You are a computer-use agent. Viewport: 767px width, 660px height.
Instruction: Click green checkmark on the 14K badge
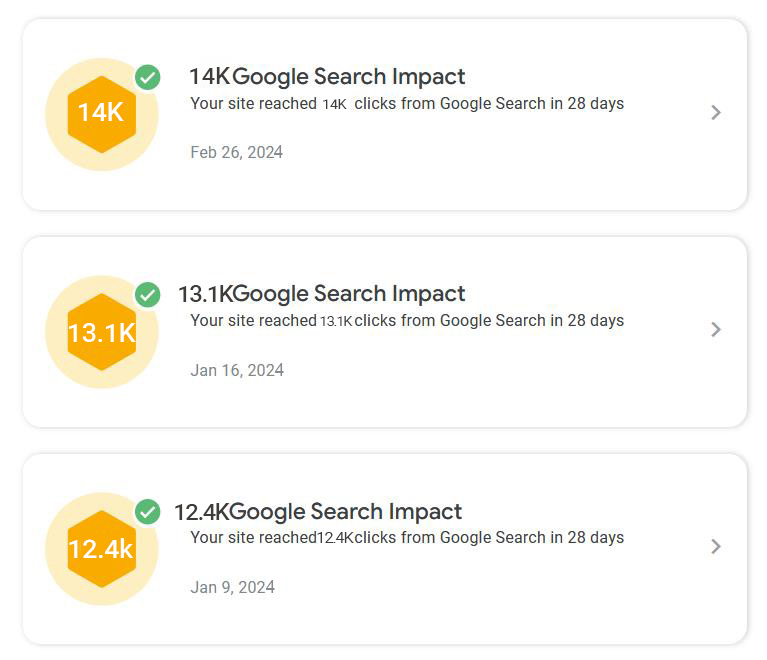(148, 77)
